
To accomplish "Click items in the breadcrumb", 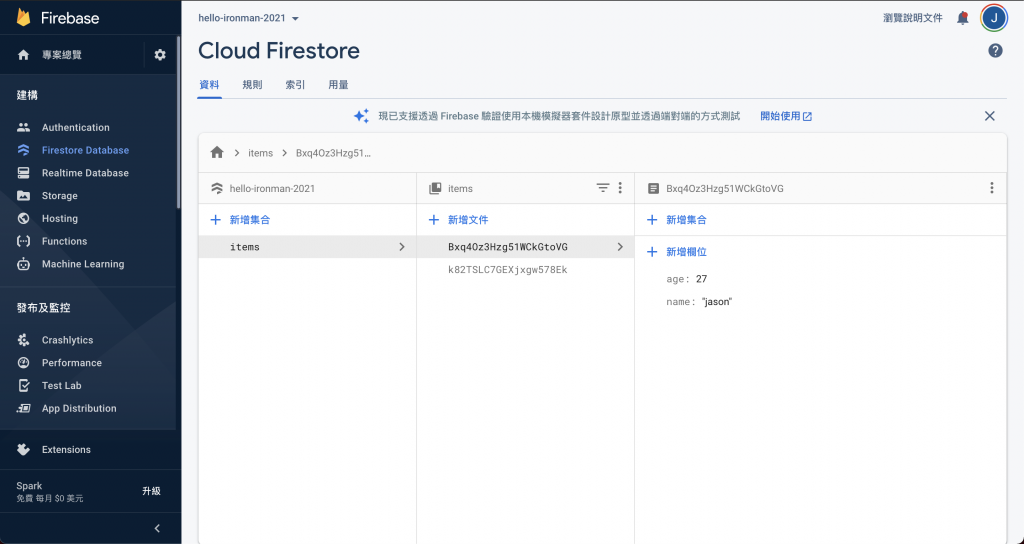I will pyautogui.click(x=261, y=153).
